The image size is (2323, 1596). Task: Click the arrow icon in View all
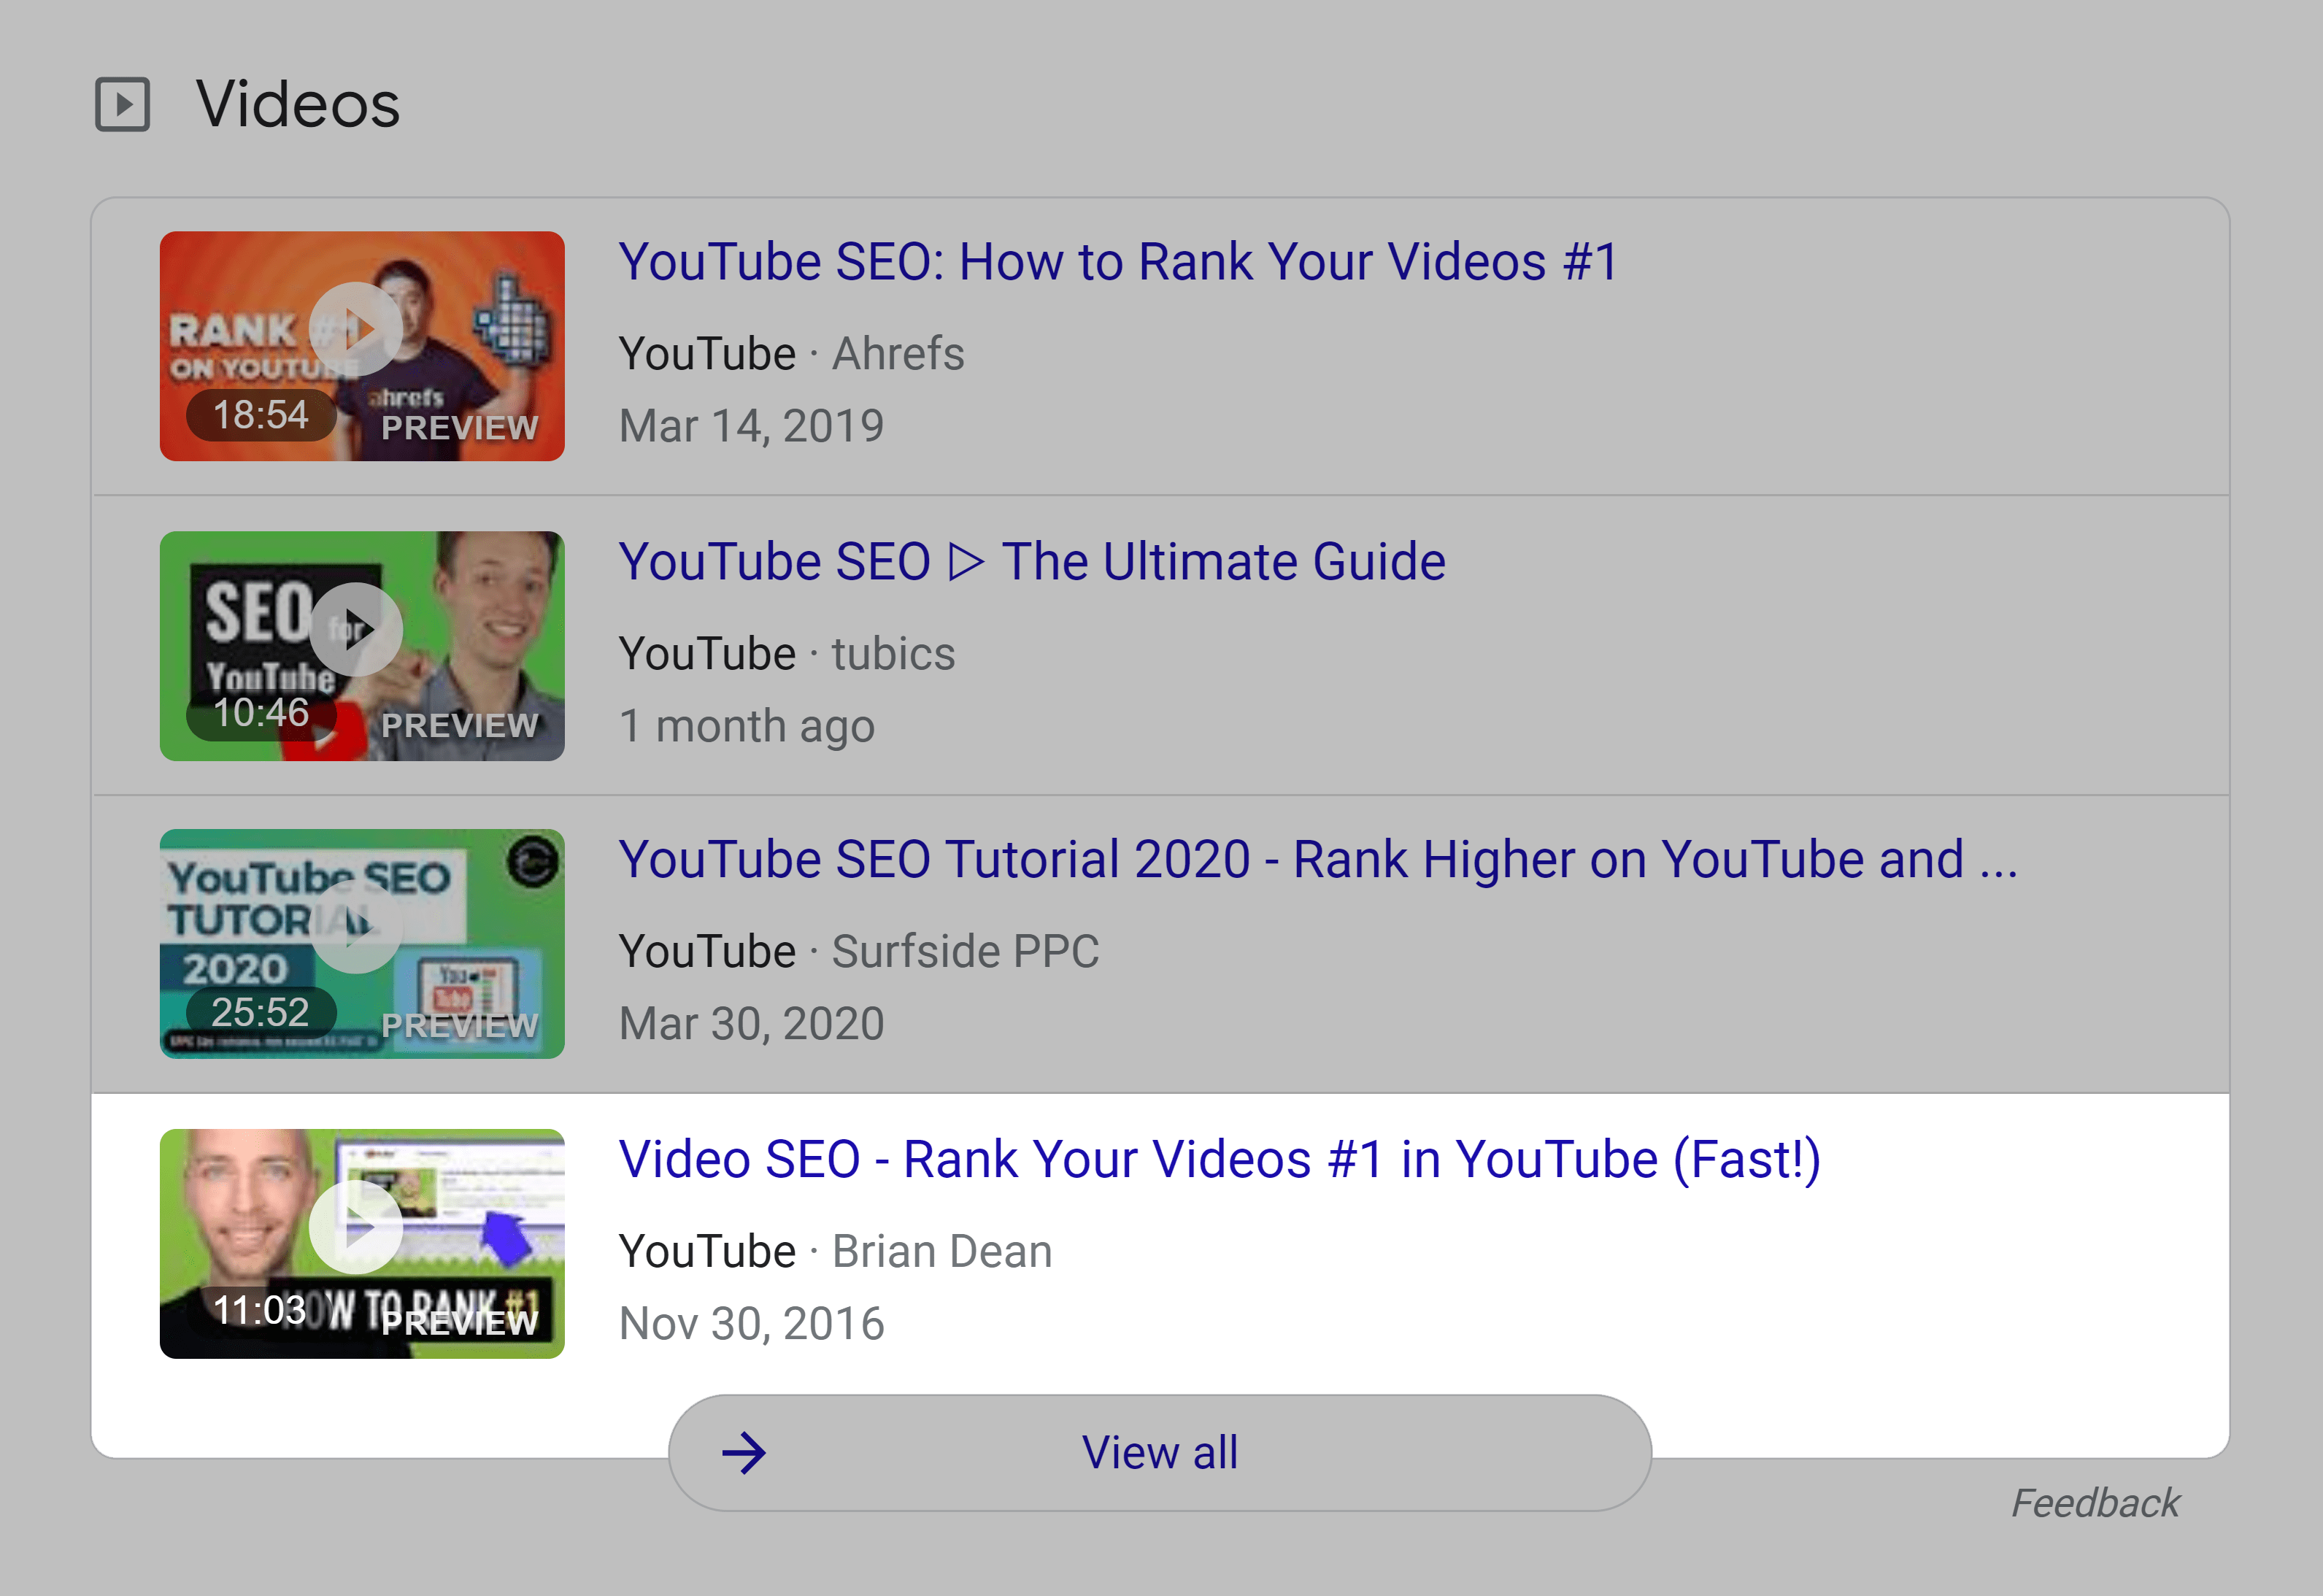(744, 1453)
